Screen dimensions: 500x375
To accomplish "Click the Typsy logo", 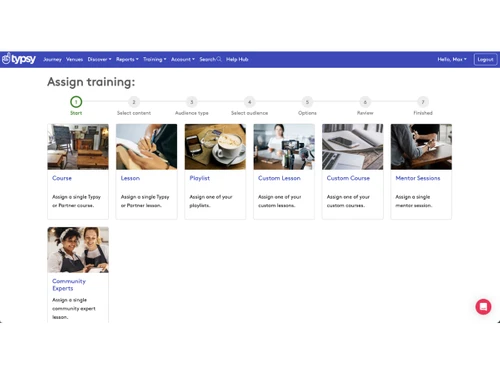I will [19, 59].
